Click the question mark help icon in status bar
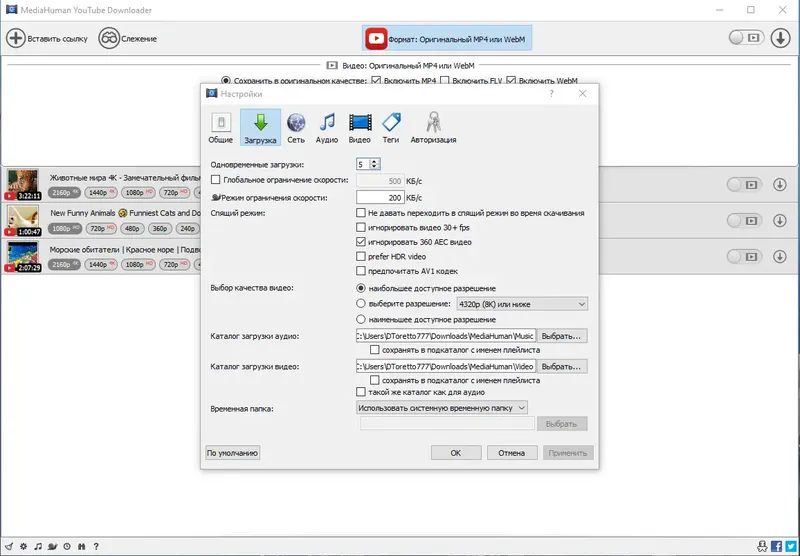The image size is (800, 556). tap(96, 546)
